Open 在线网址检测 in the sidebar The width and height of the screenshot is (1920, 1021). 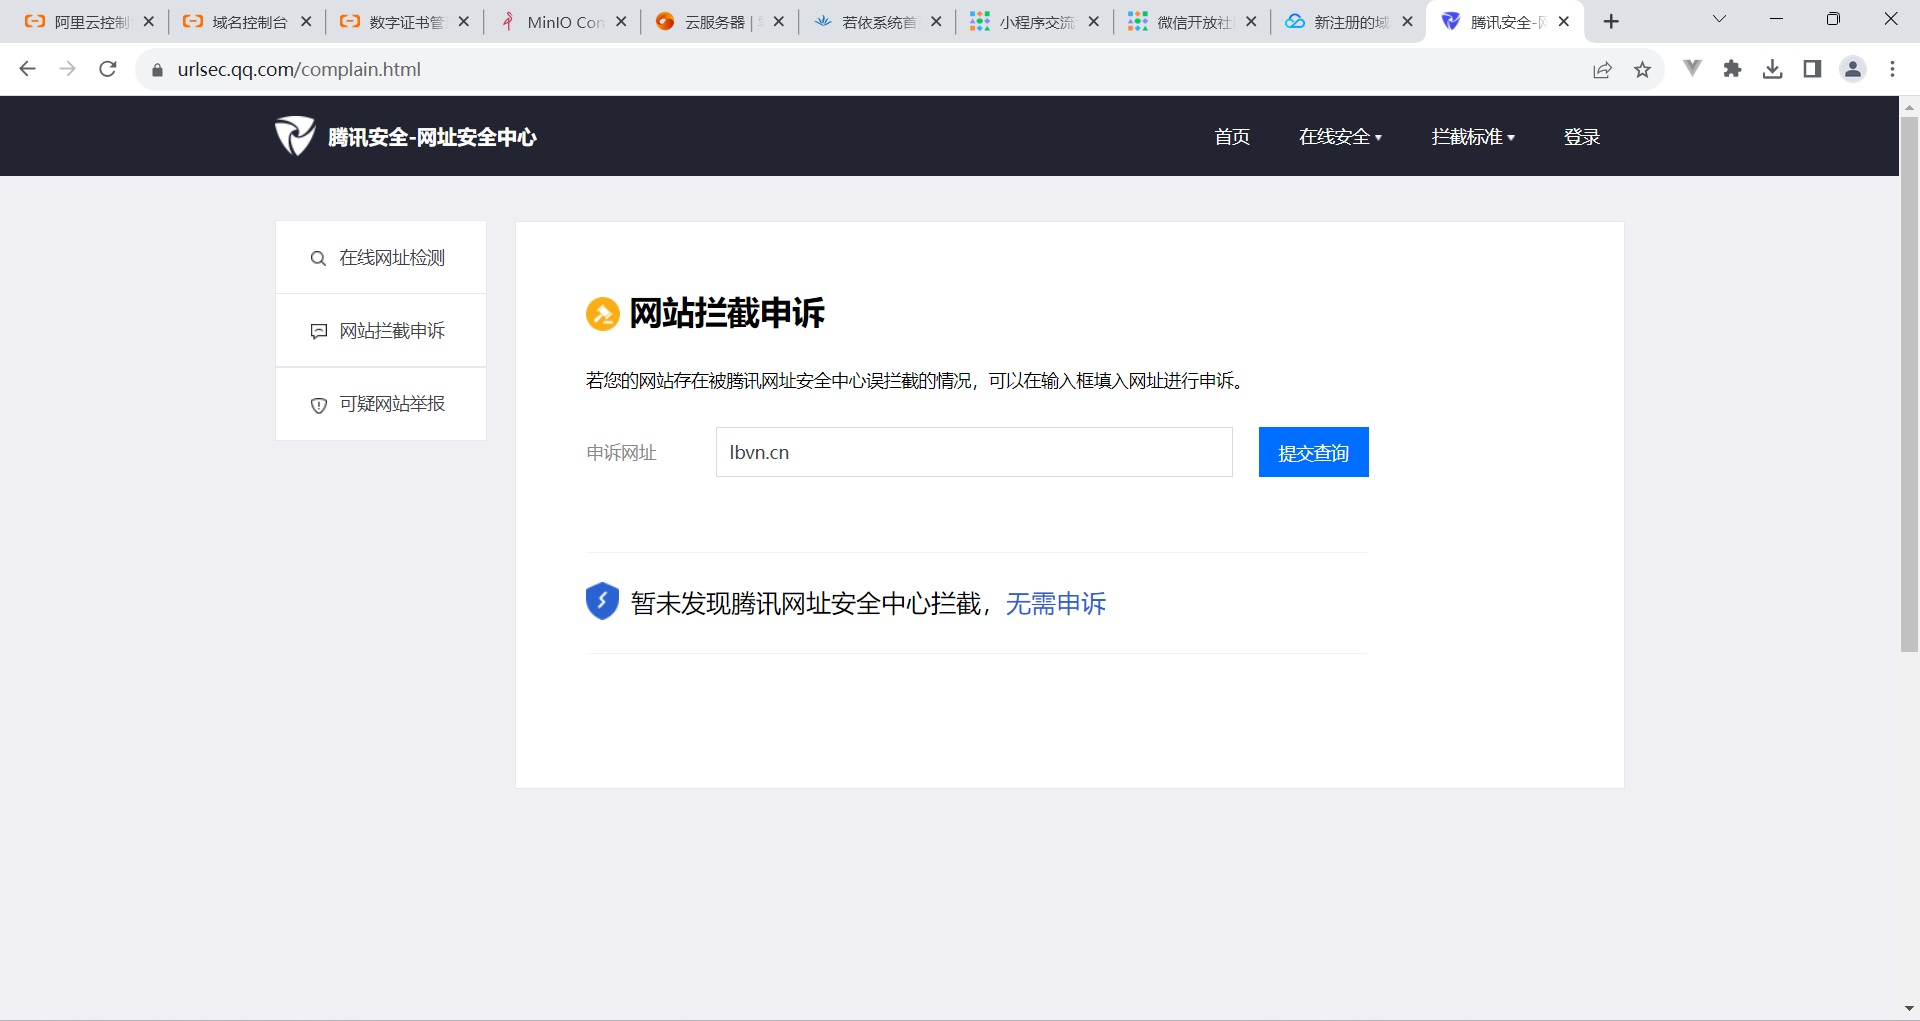(x=381, y=258)
